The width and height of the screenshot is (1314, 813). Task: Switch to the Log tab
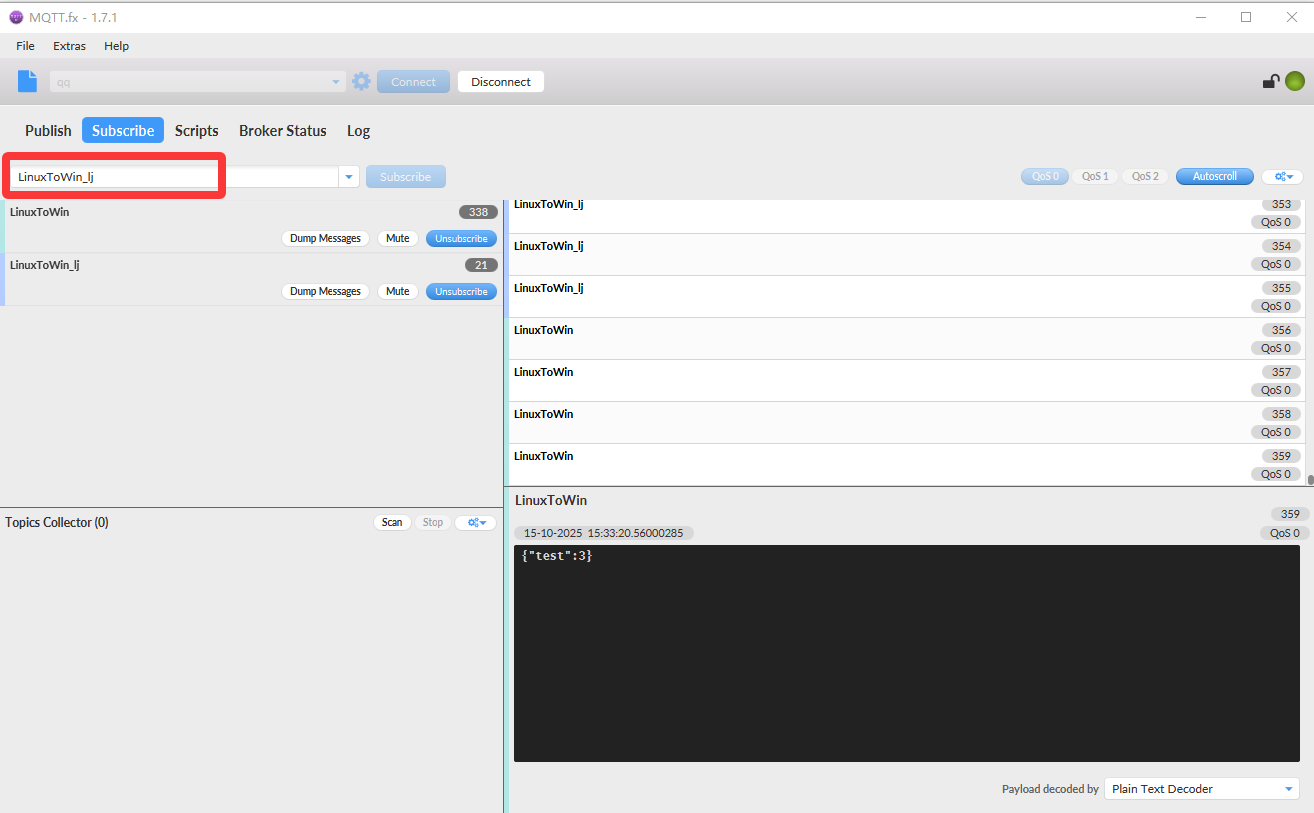(358, 131)
